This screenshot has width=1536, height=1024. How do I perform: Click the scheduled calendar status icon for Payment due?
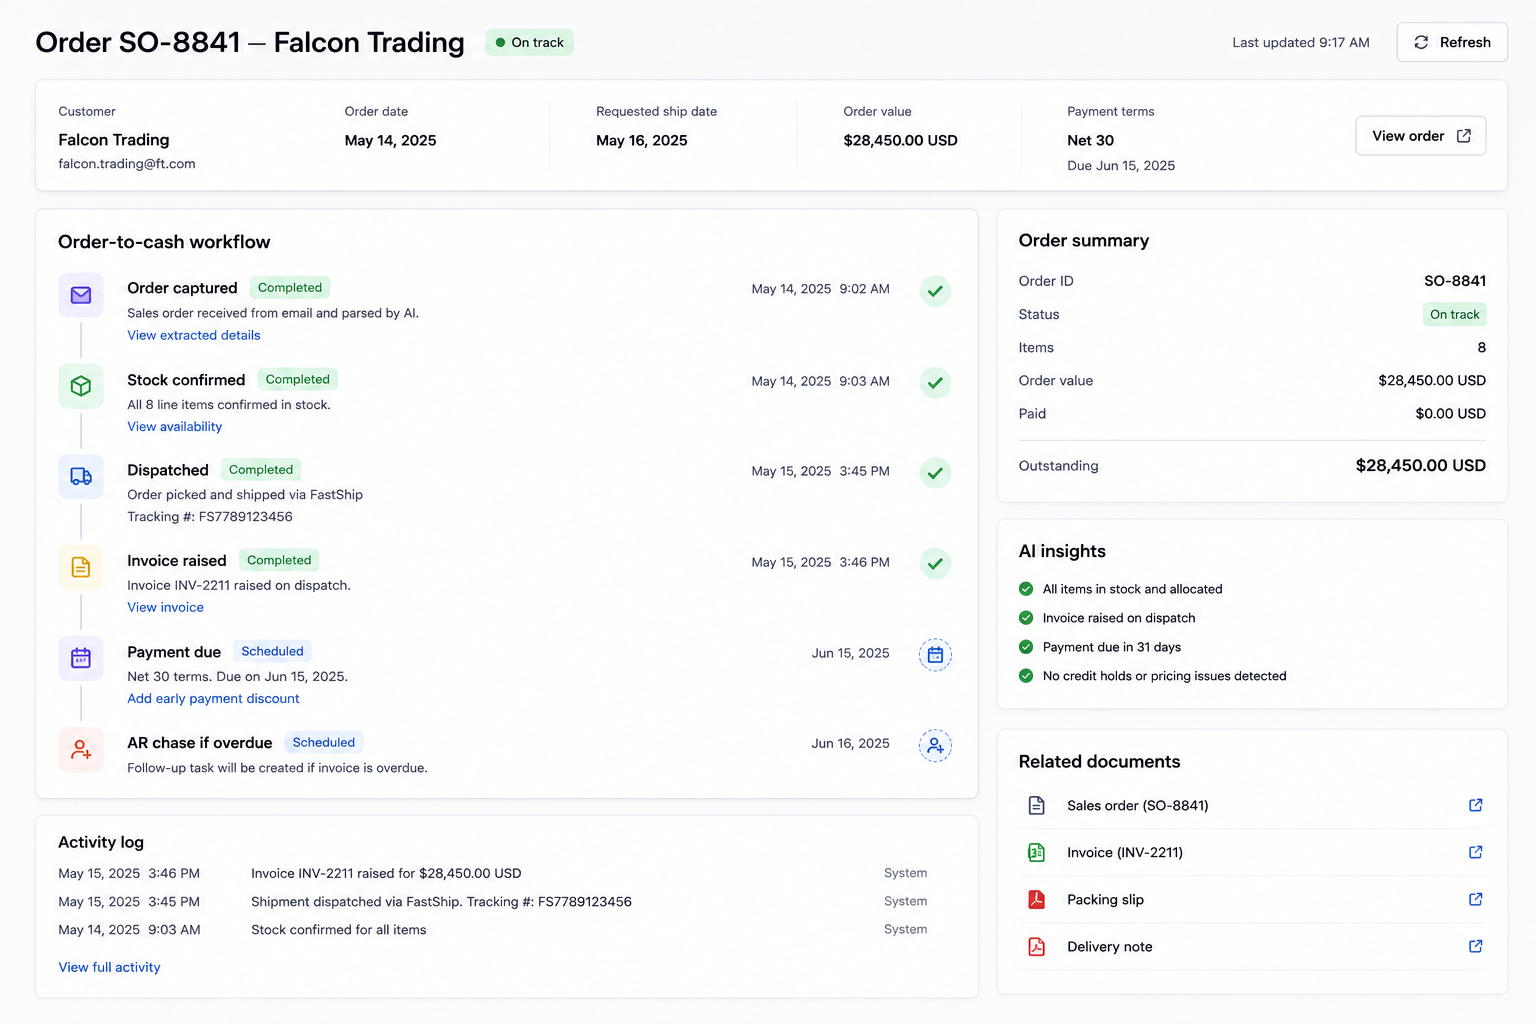click(935, 655)
